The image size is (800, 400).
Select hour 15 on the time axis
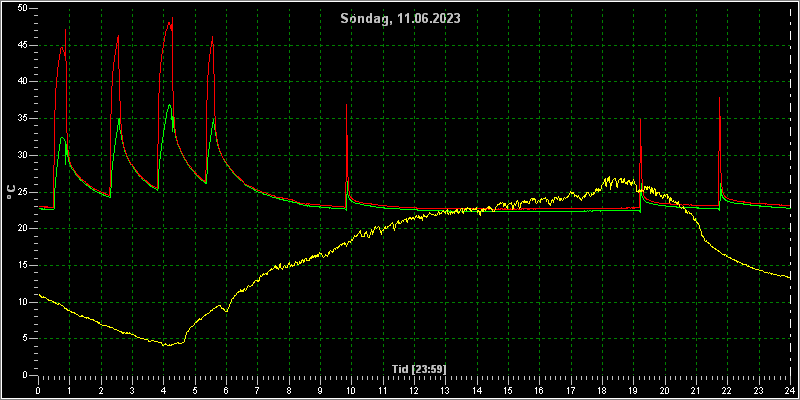pyautogui.click(x=508, y=391)
